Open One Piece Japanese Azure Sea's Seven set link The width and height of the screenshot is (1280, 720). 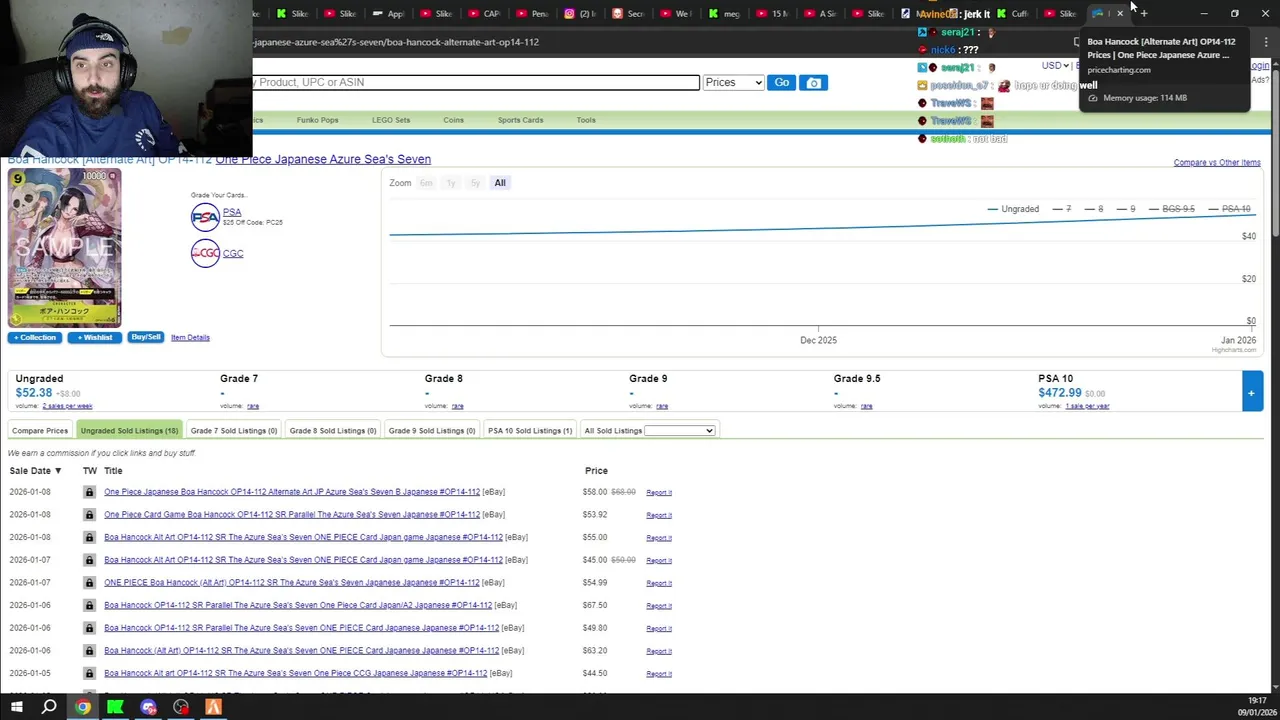(323, 159)
